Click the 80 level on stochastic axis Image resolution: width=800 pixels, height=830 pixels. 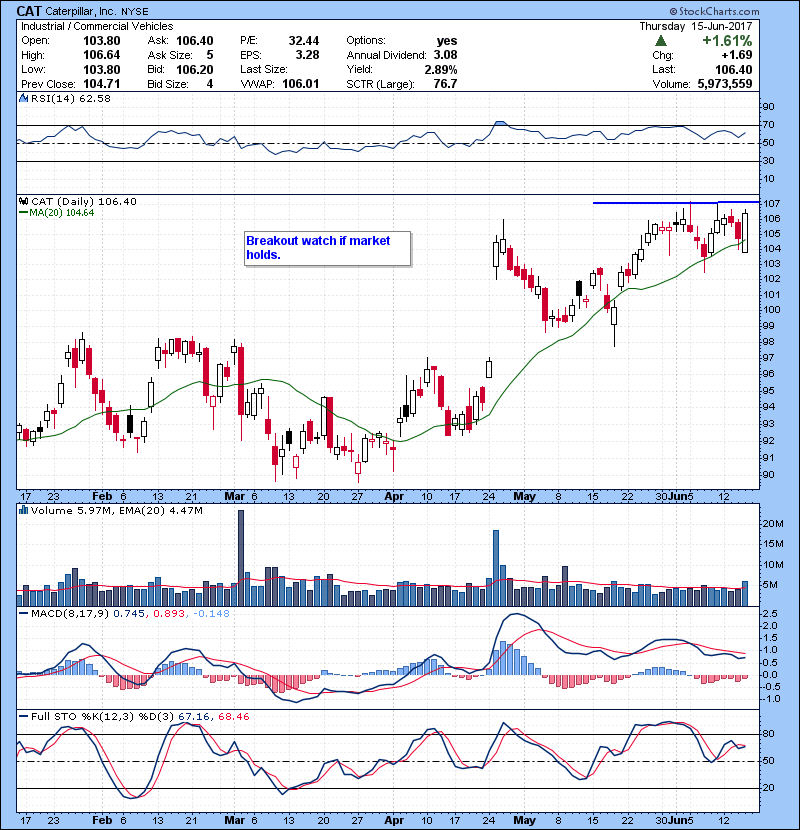pos(768,734)
